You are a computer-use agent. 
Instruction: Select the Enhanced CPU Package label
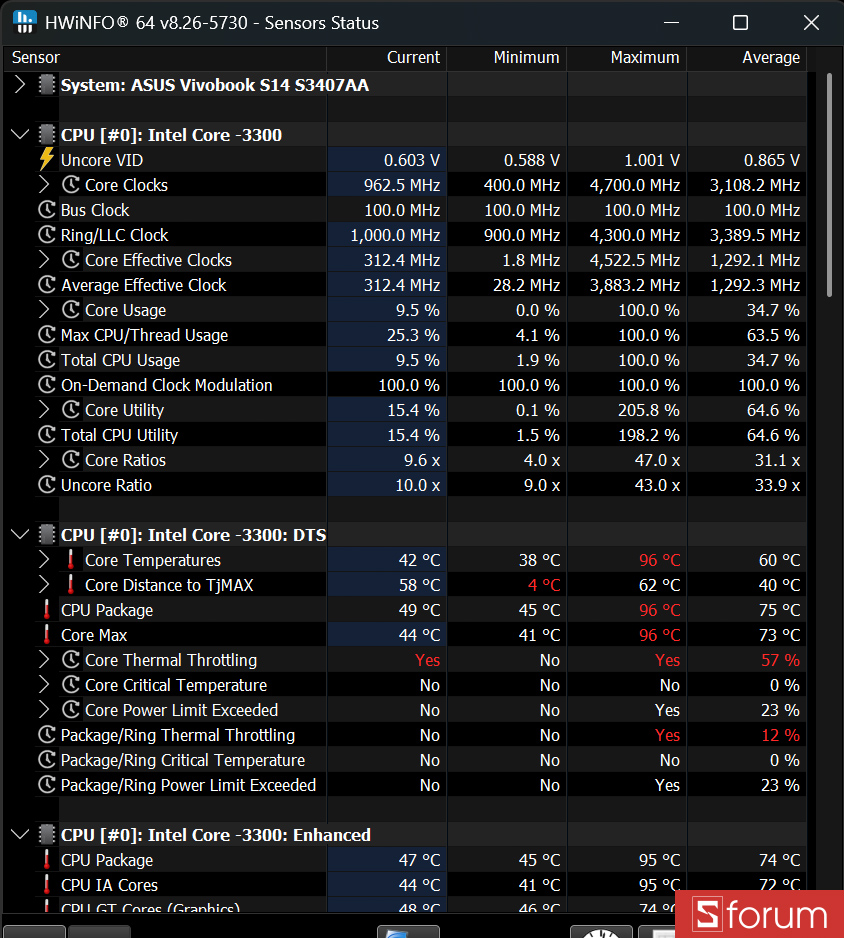coord(107,860)
